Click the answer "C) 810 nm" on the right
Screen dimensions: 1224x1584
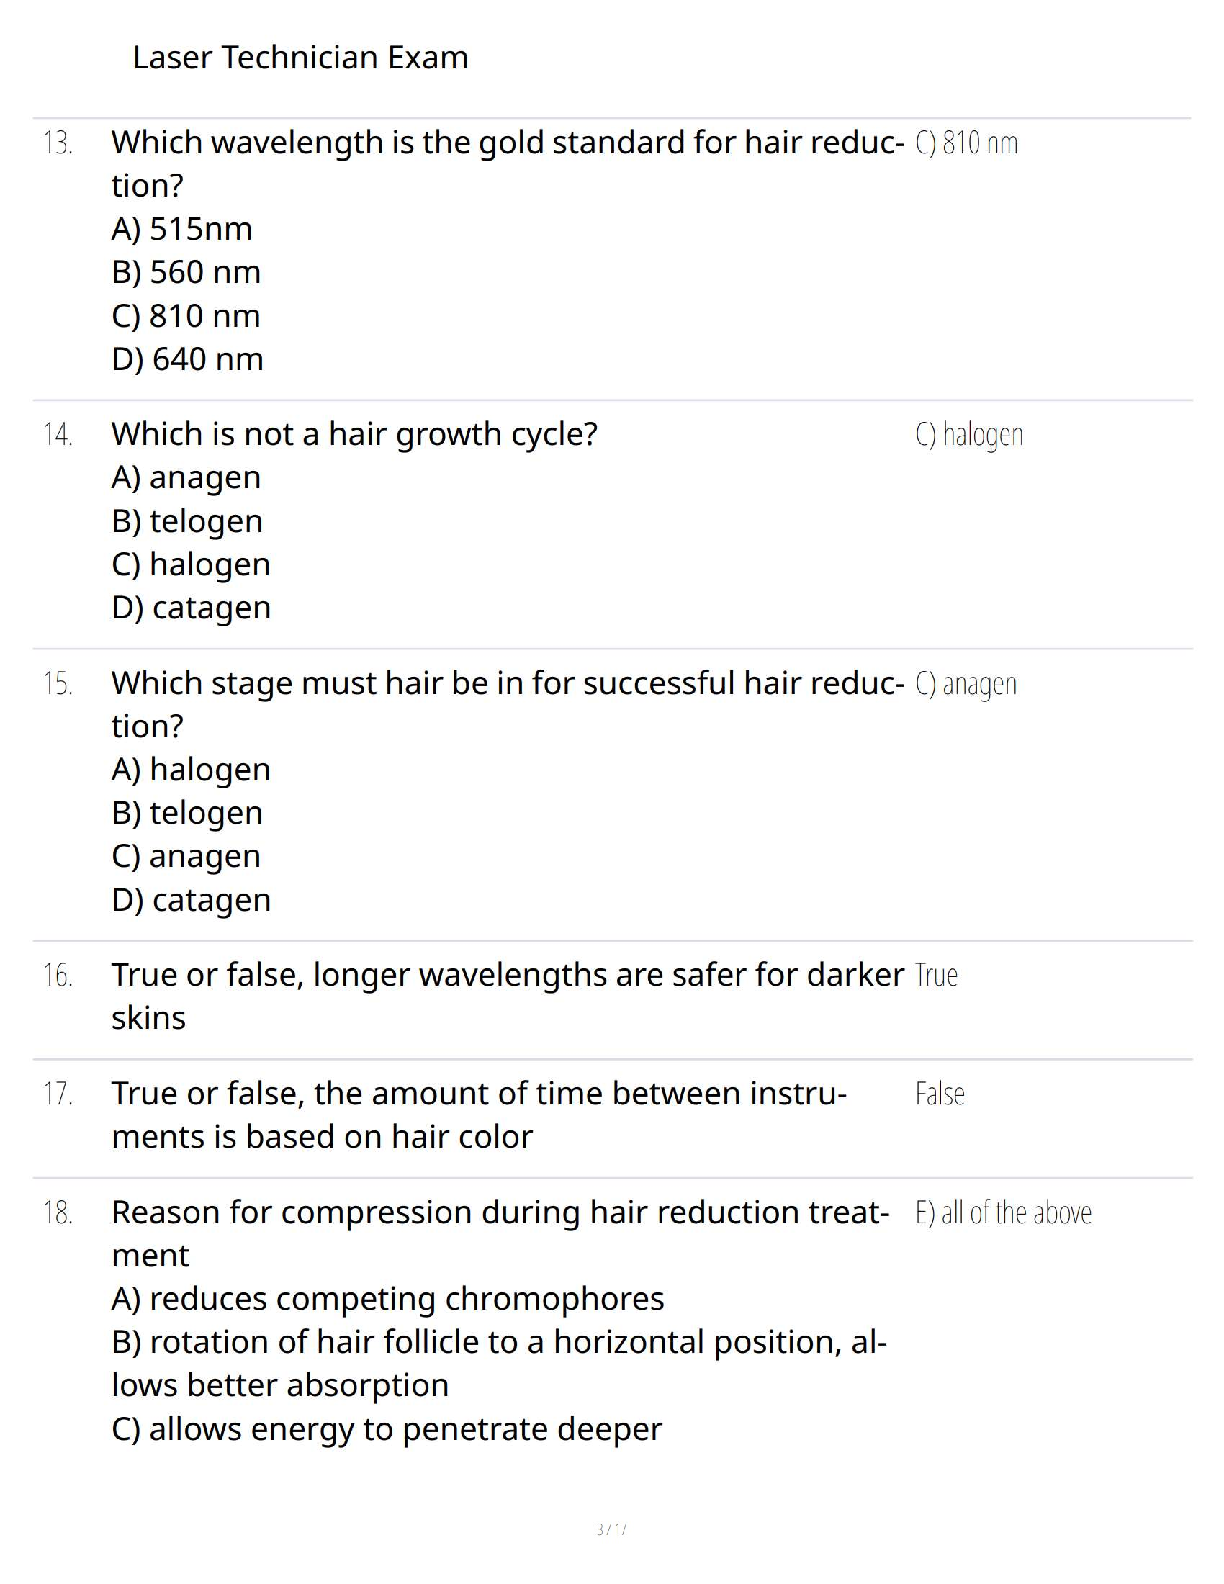tap(966, 144)
